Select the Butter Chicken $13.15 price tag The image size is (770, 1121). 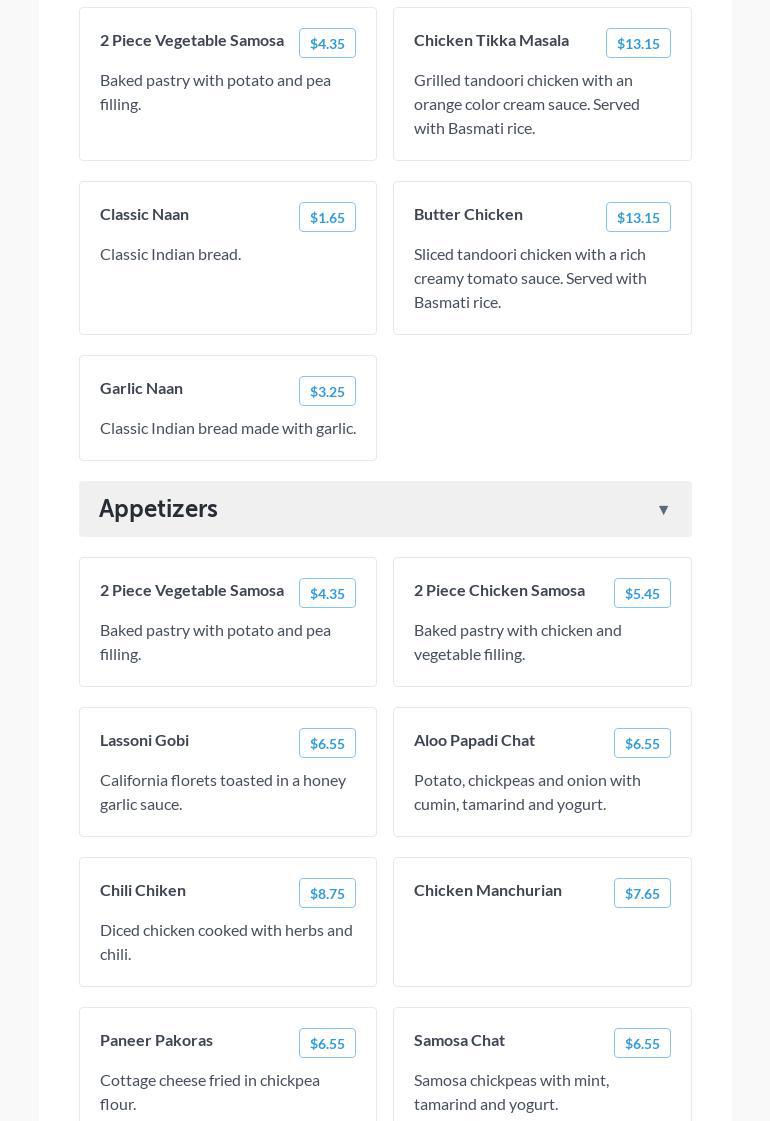638,217
